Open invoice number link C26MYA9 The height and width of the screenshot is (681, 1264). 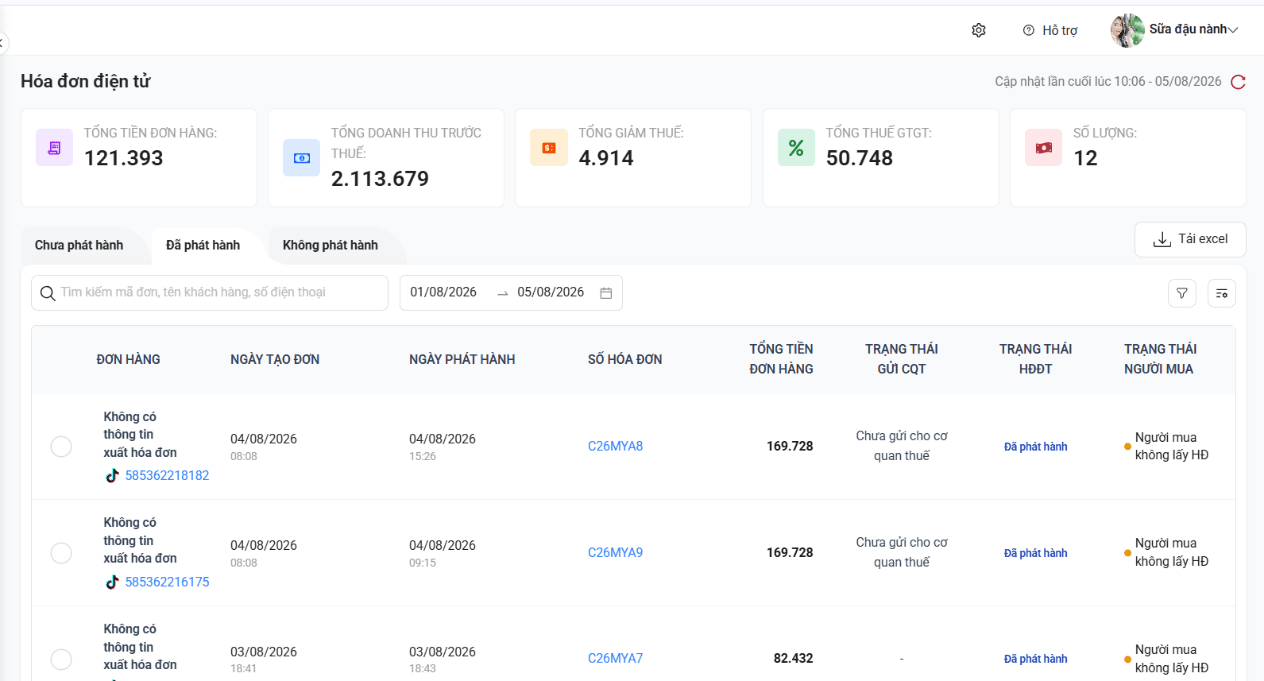[615, 553]
